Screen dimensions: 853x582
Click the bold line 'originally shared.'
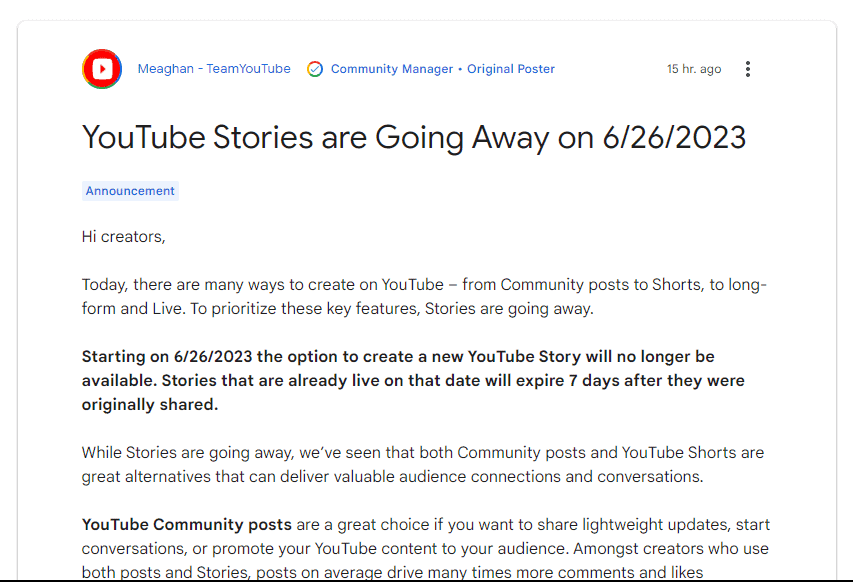coord(150,405)
